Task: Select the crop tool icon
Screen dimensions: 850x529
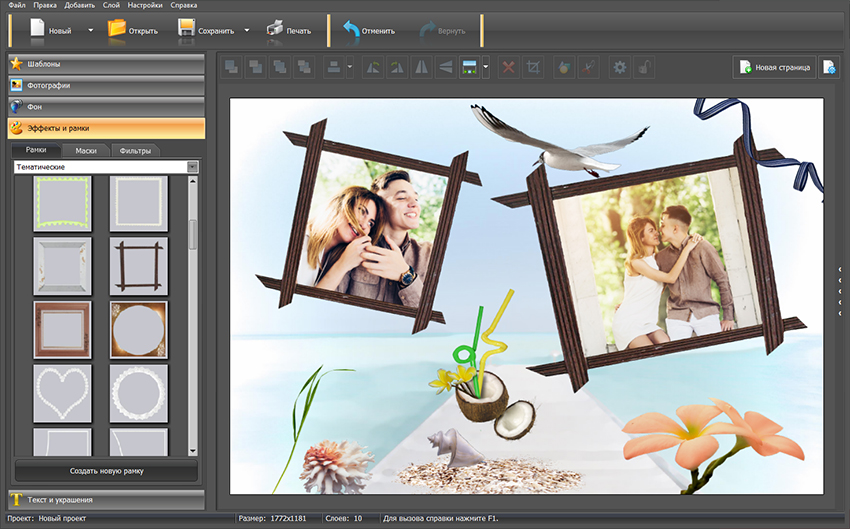Action: click(534, 67)
